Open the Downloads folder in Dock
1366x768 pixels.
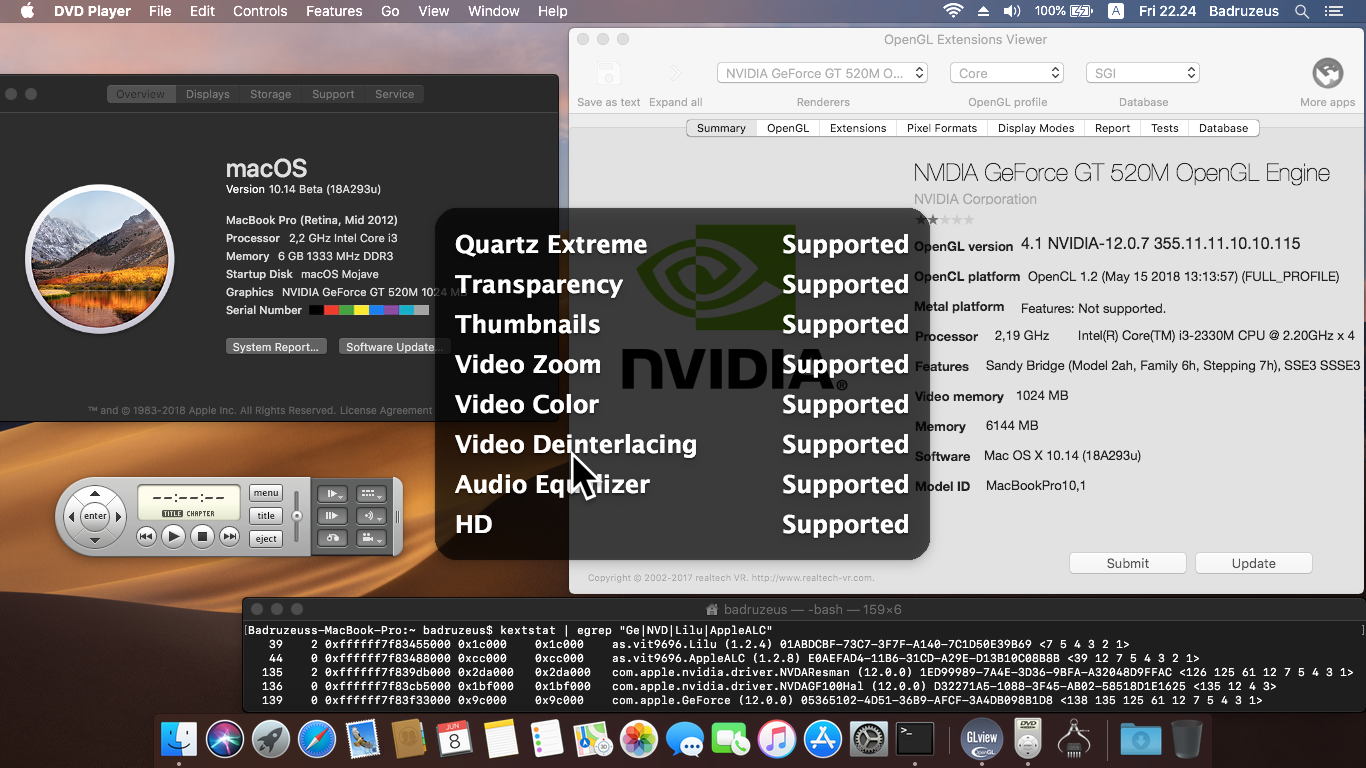(x=1140, y=740)
